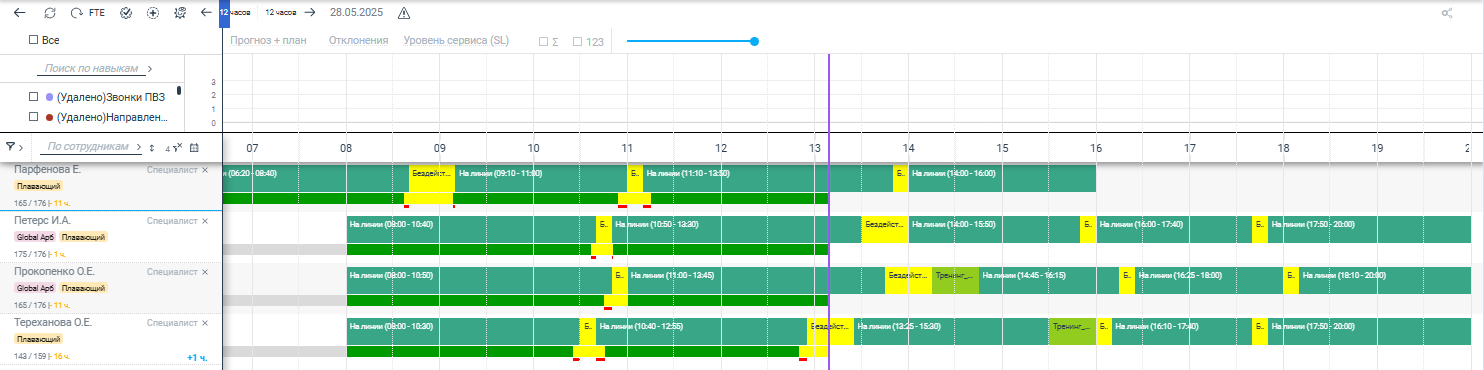Click Global Арб tag on Прокопенко row
The width and height of the screenshot is (1484, 370).
[35, 288]
